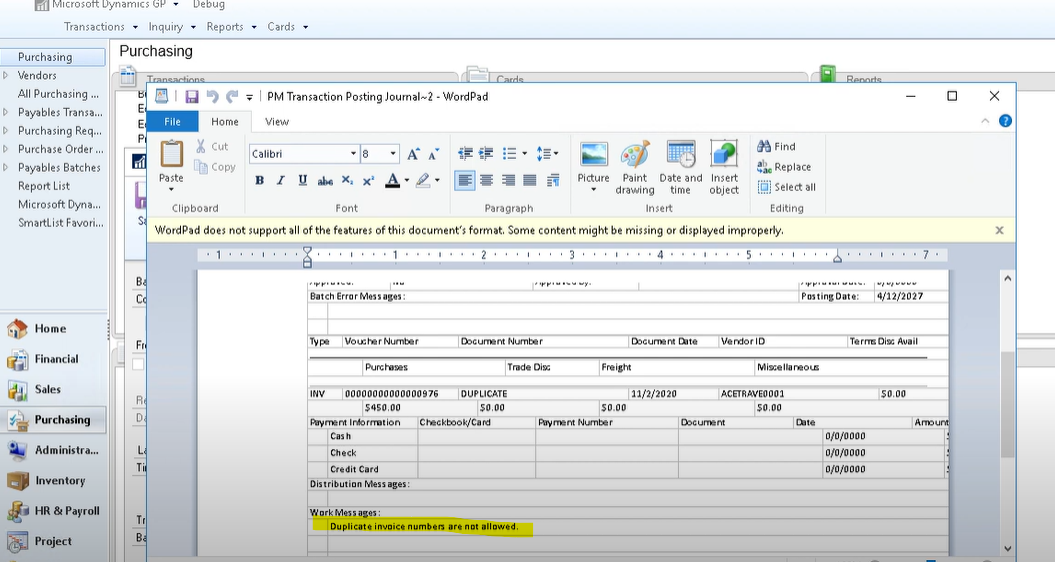Click the Find button
The image size is (1055, 562).
[776, 146]
